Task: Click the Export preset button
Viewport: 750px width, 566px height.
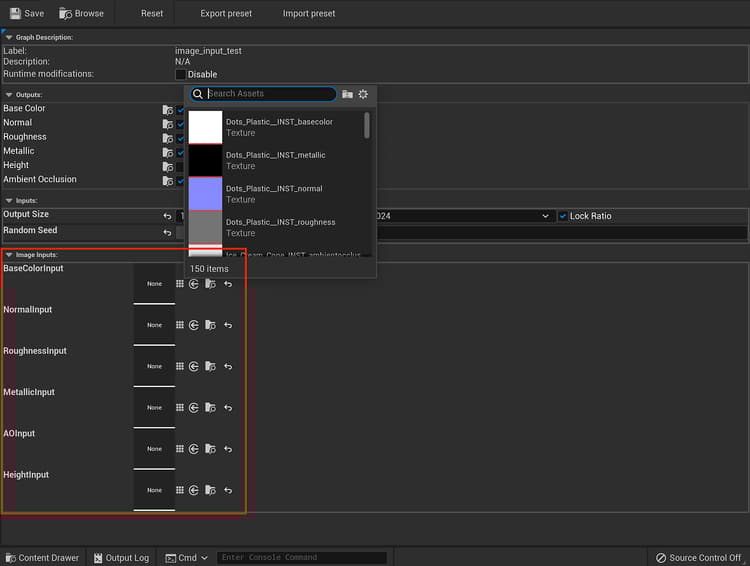Action: pyautogui.click(x=226, y=14)
